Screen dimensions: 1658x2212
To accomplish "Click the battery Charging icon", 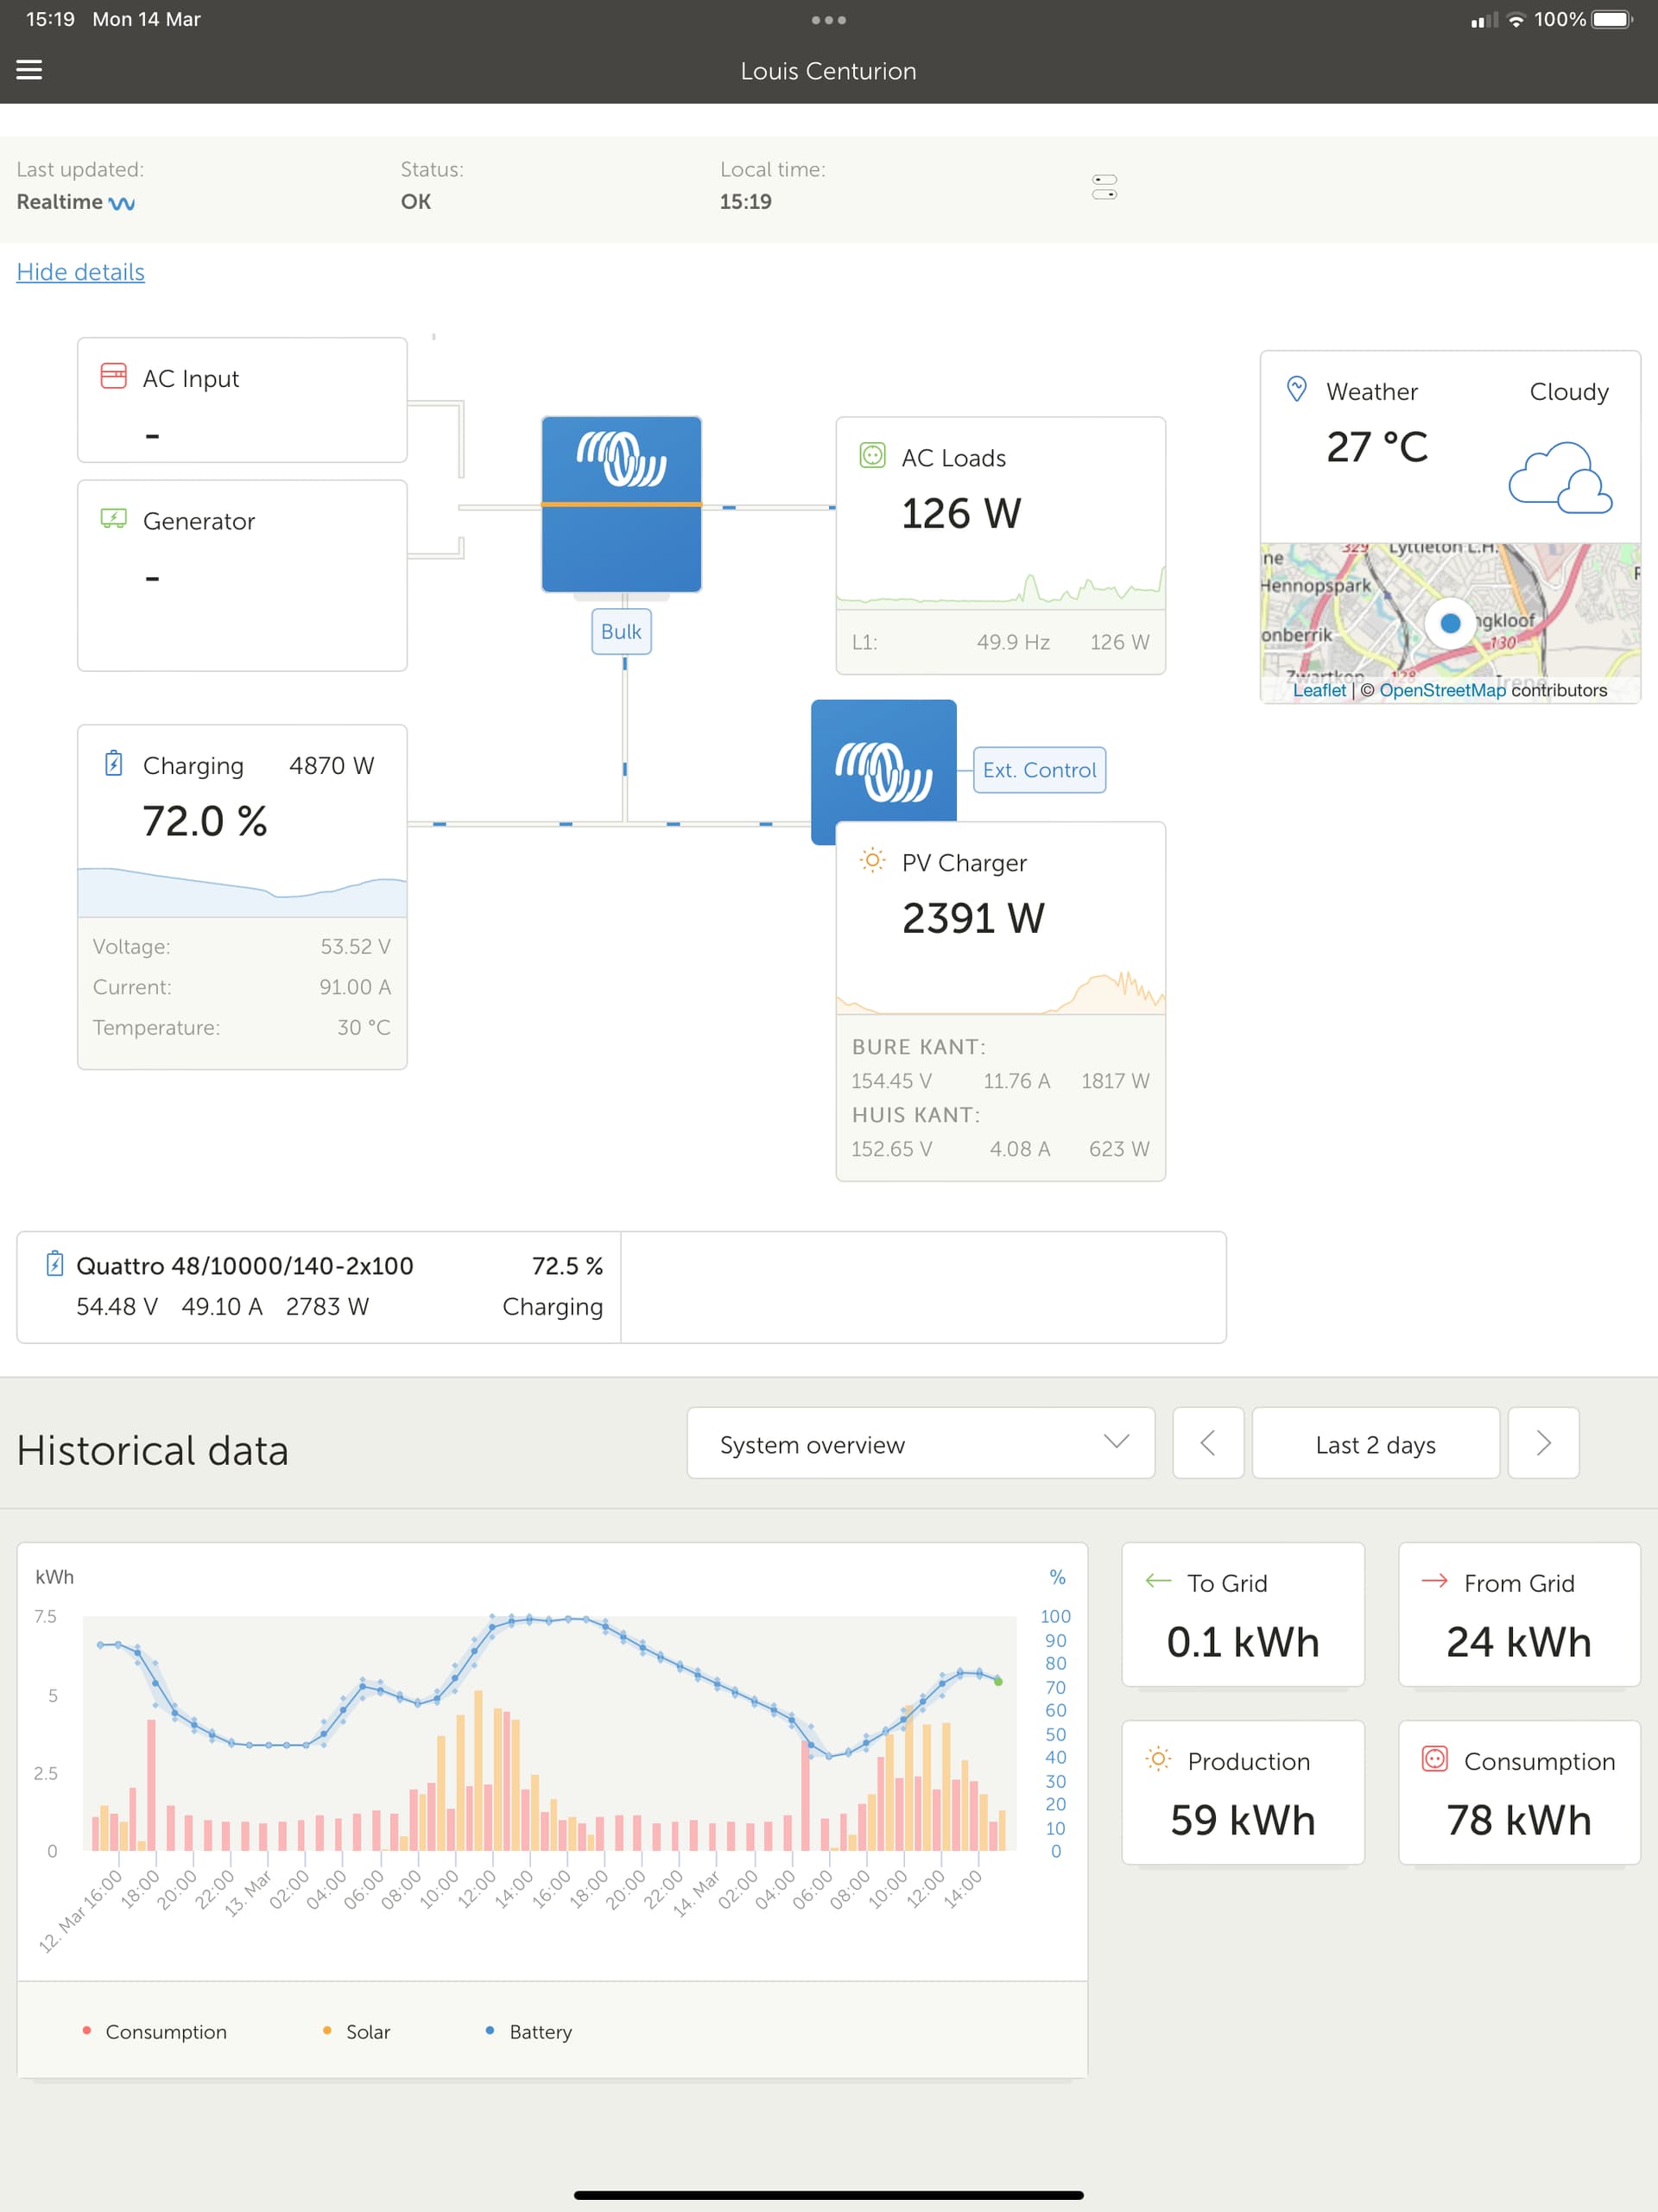I will click(114, 764).
